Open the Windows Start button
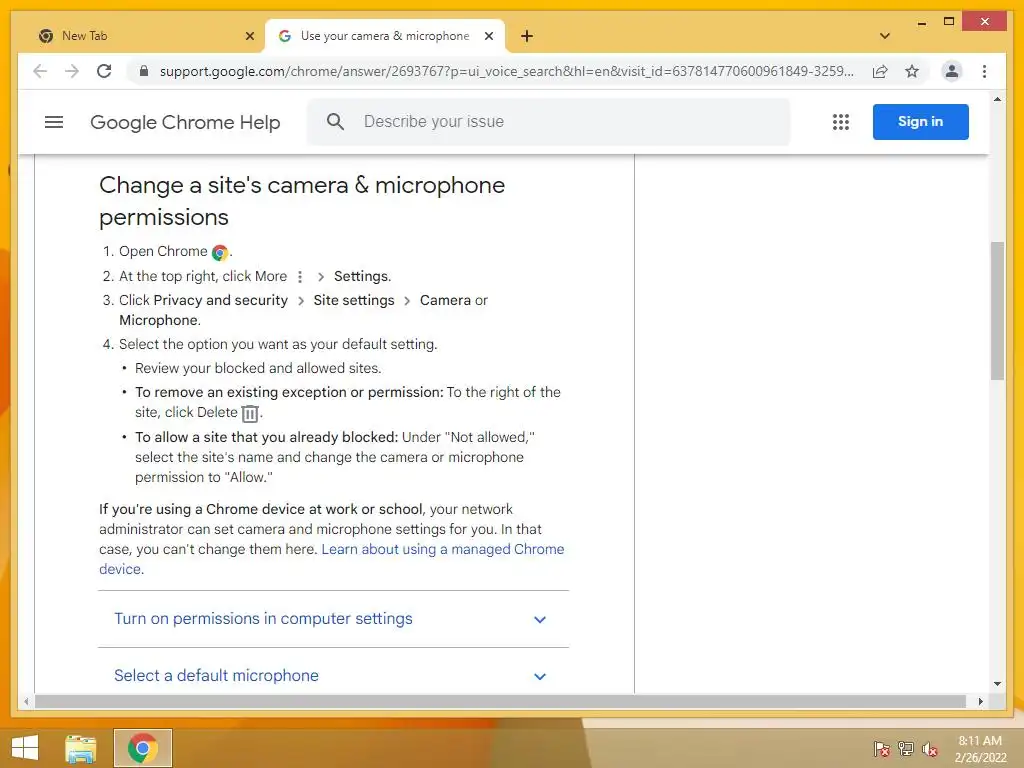This screenshot has height=768, width=1024. [x=25, y=748]
